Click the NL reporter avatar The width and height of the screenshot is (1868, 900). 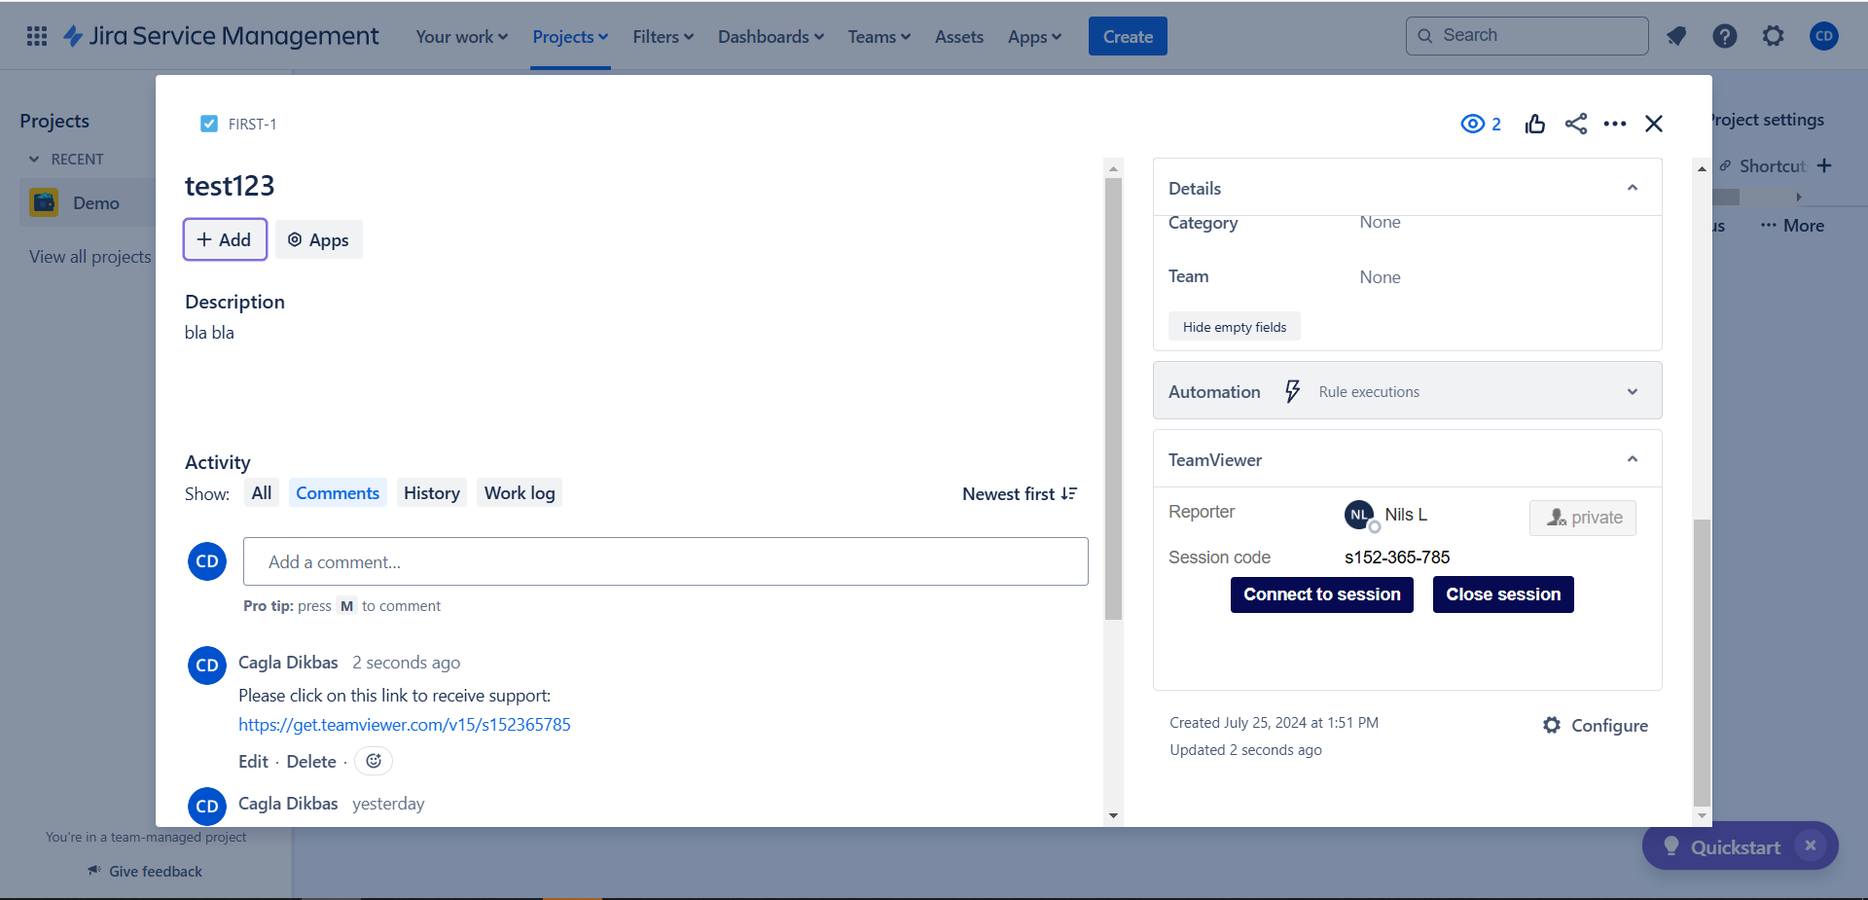[x=1359, y=515]
